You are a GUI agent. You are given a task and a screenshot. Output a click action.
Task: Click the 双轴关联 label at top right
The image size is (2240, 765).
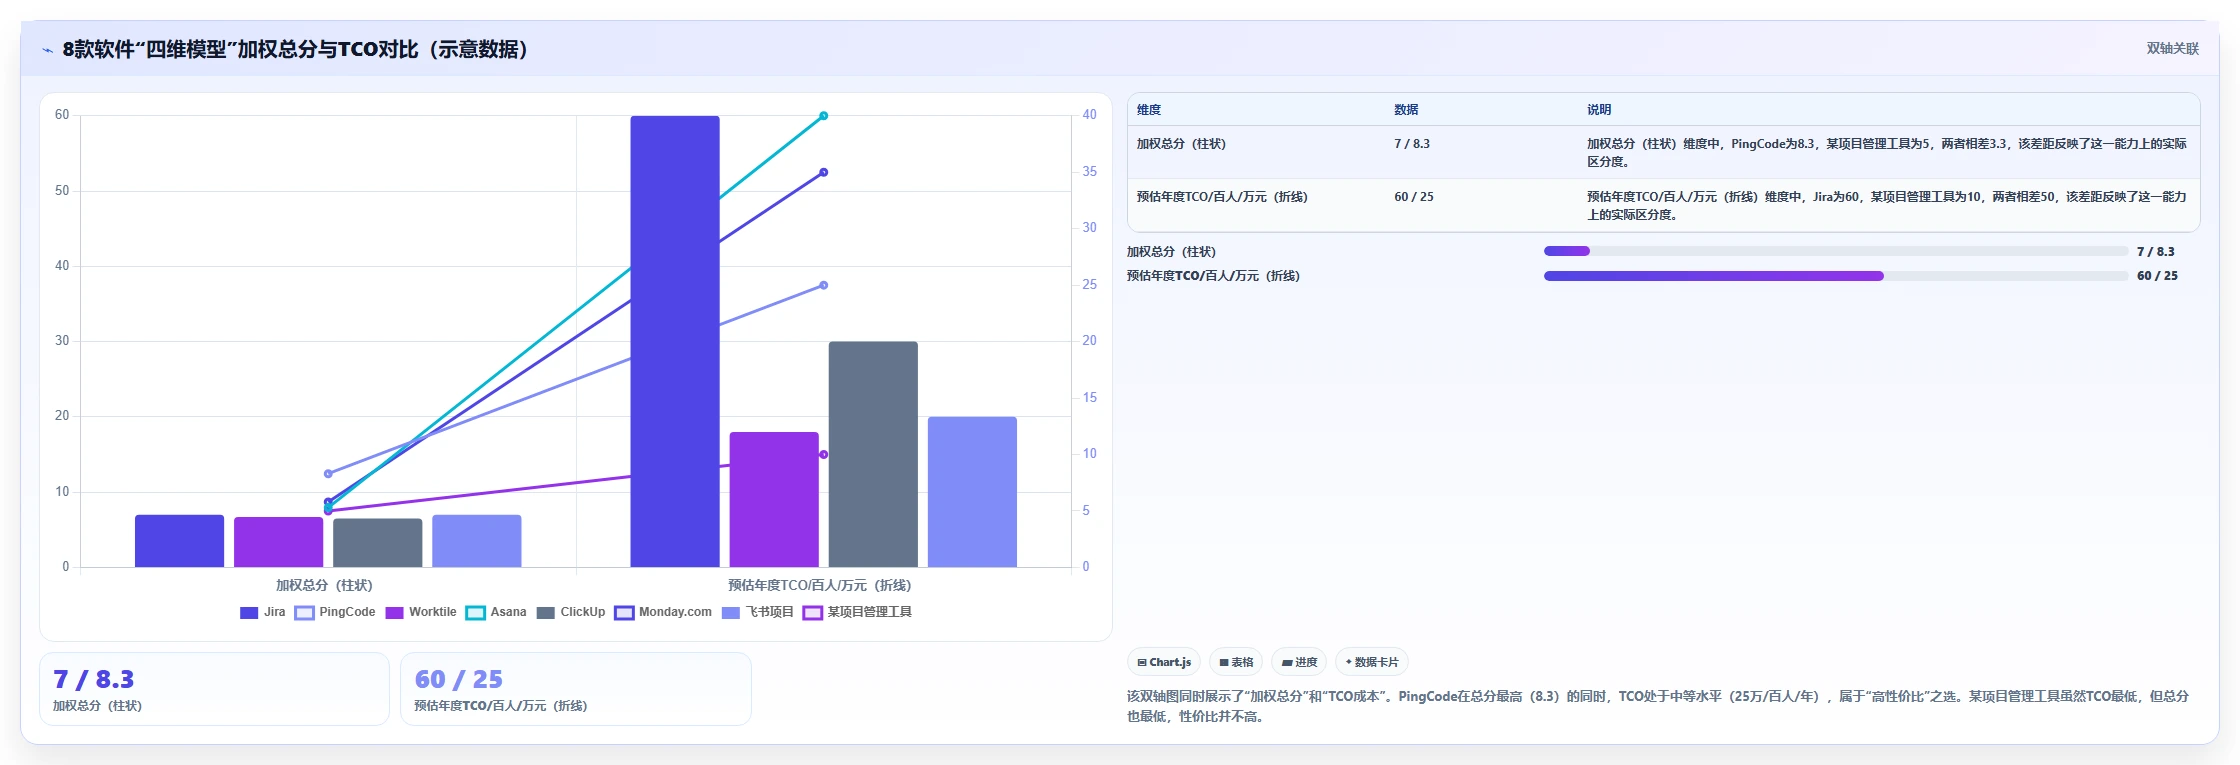pos(2172,48)
